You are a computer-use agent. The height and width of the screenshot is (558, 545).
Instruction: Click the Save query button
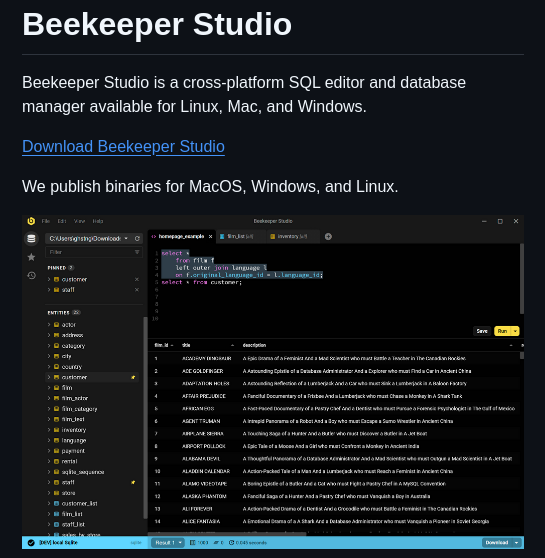pyautogui.click(x=482, y=331)
